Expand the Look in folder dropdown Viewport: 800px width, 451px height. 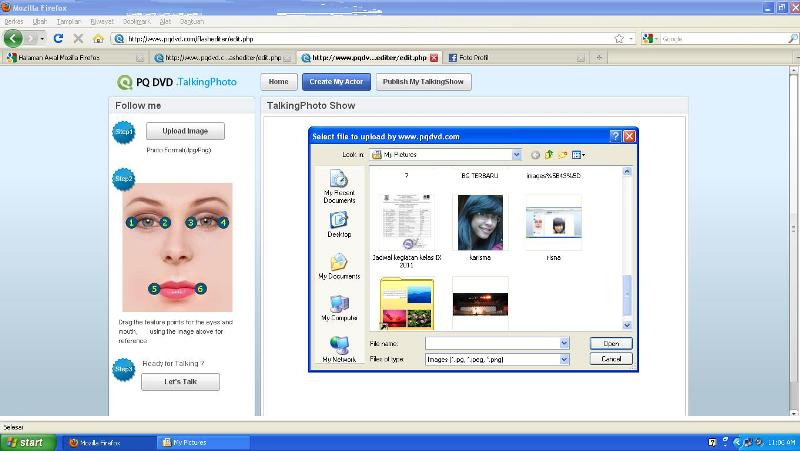tap(517, 155)
